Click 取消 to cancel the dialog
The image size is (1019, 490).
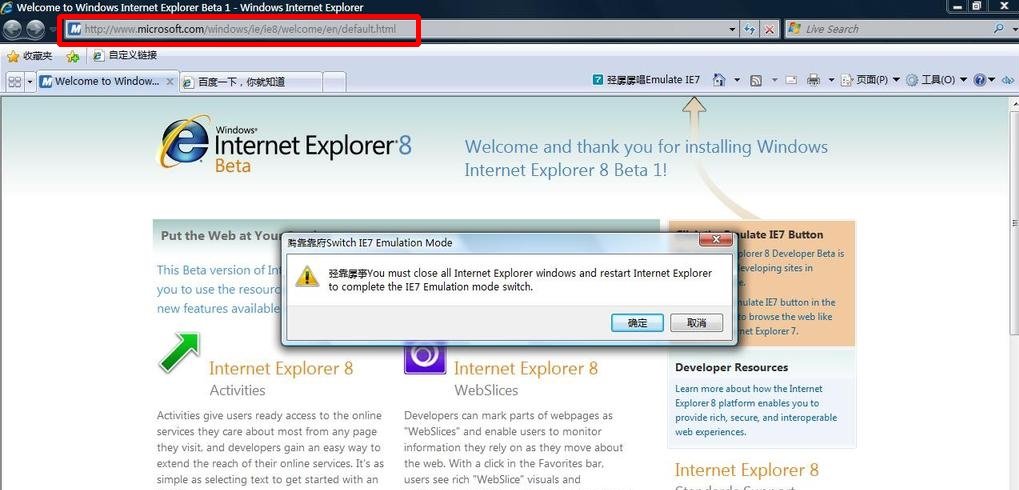pyautogui.click(x=696, y=322)
